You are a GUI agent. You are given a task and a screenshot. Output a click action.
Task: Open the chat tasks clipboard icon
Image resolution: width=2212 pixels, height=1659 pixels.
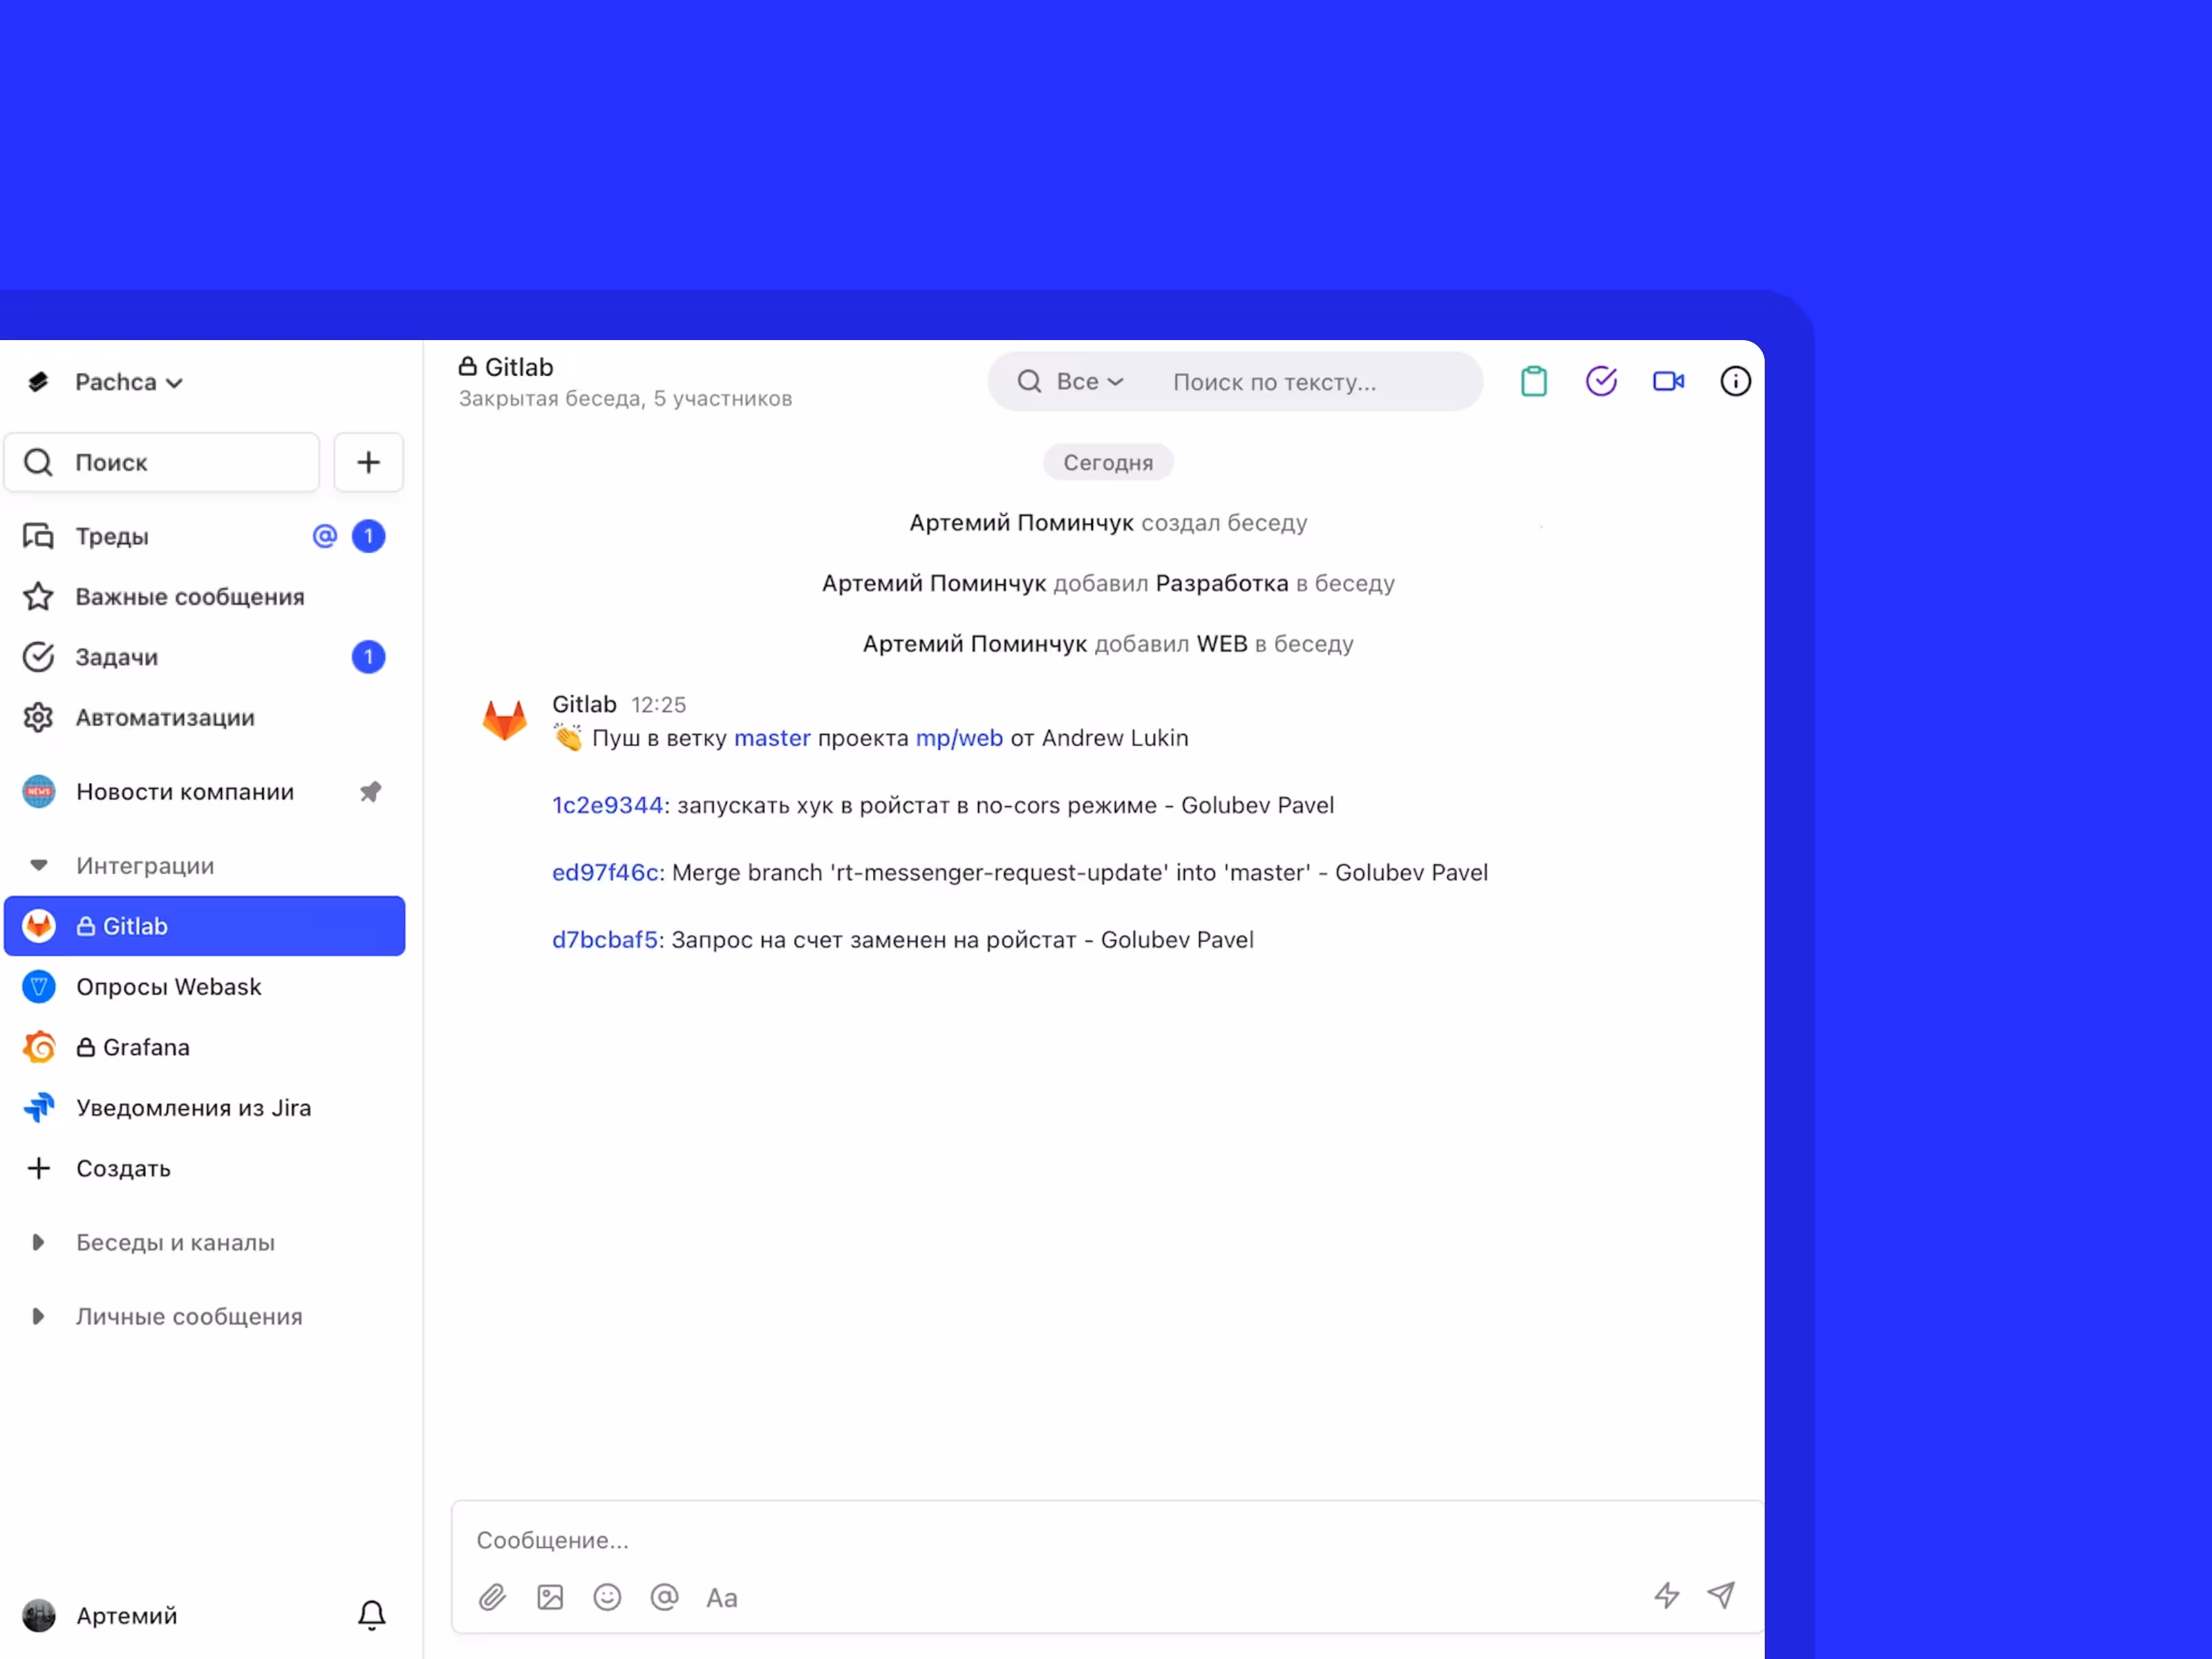coord(1534,381)
